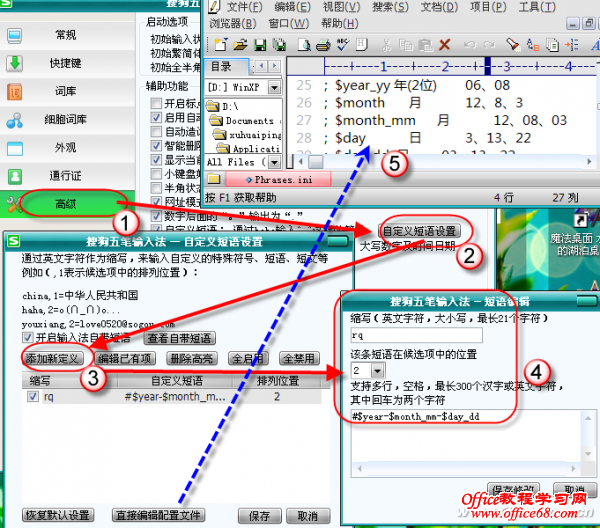Open the 搜索(S) menu
Viewport: 600px width, 528px height.
391,7
